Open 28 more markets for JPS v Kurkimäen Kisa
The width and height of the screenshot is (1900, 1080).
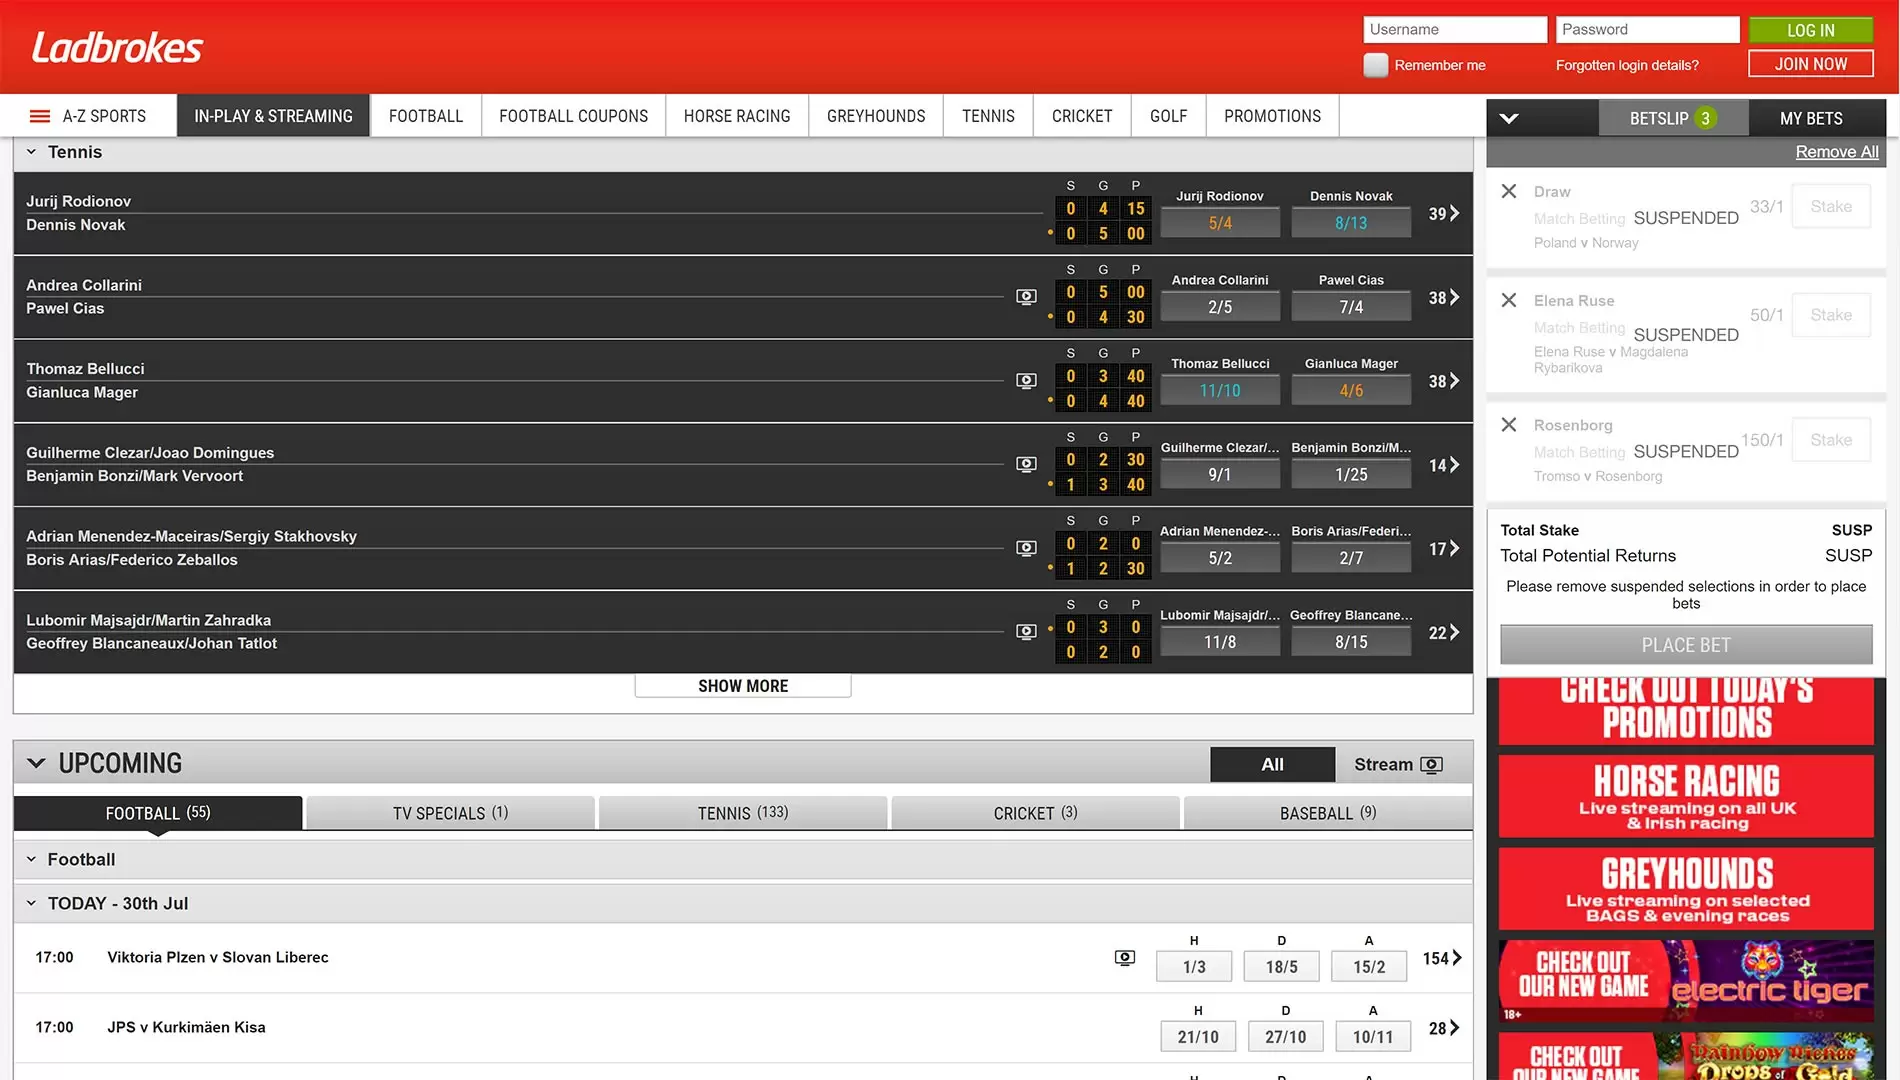click(x=1444, y=1028)
